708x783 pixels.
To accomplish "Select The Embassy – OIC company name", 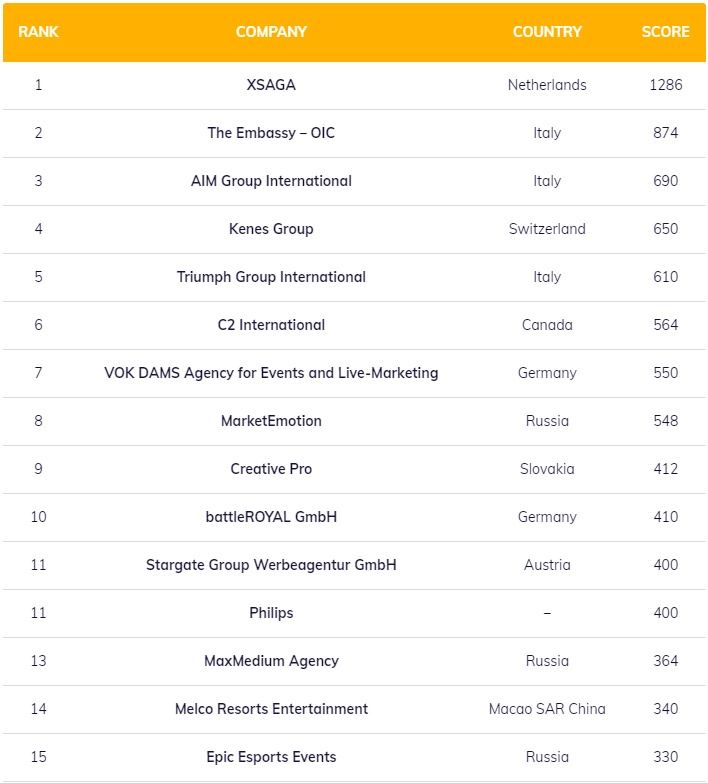I will pos(271,133).
